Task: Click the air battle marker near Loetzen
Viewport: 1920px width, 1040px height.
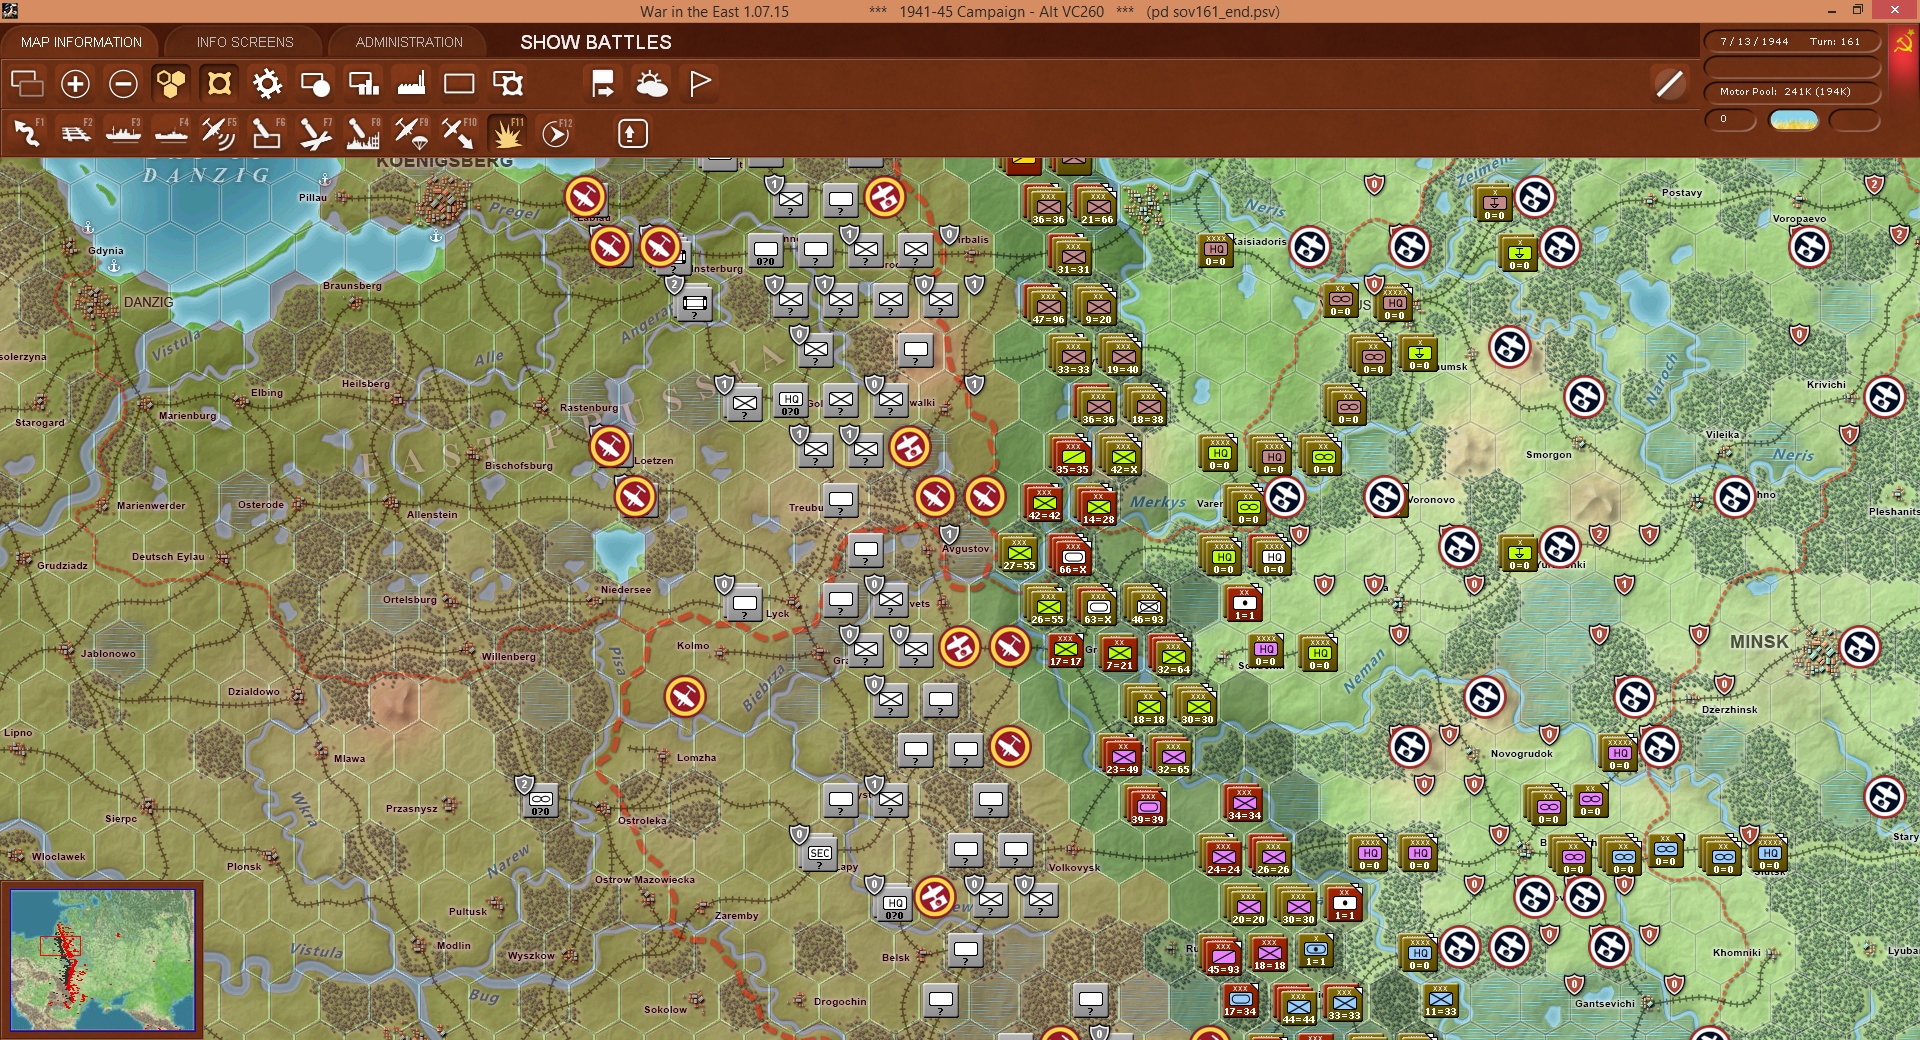Action: click(x=610, y=447)
